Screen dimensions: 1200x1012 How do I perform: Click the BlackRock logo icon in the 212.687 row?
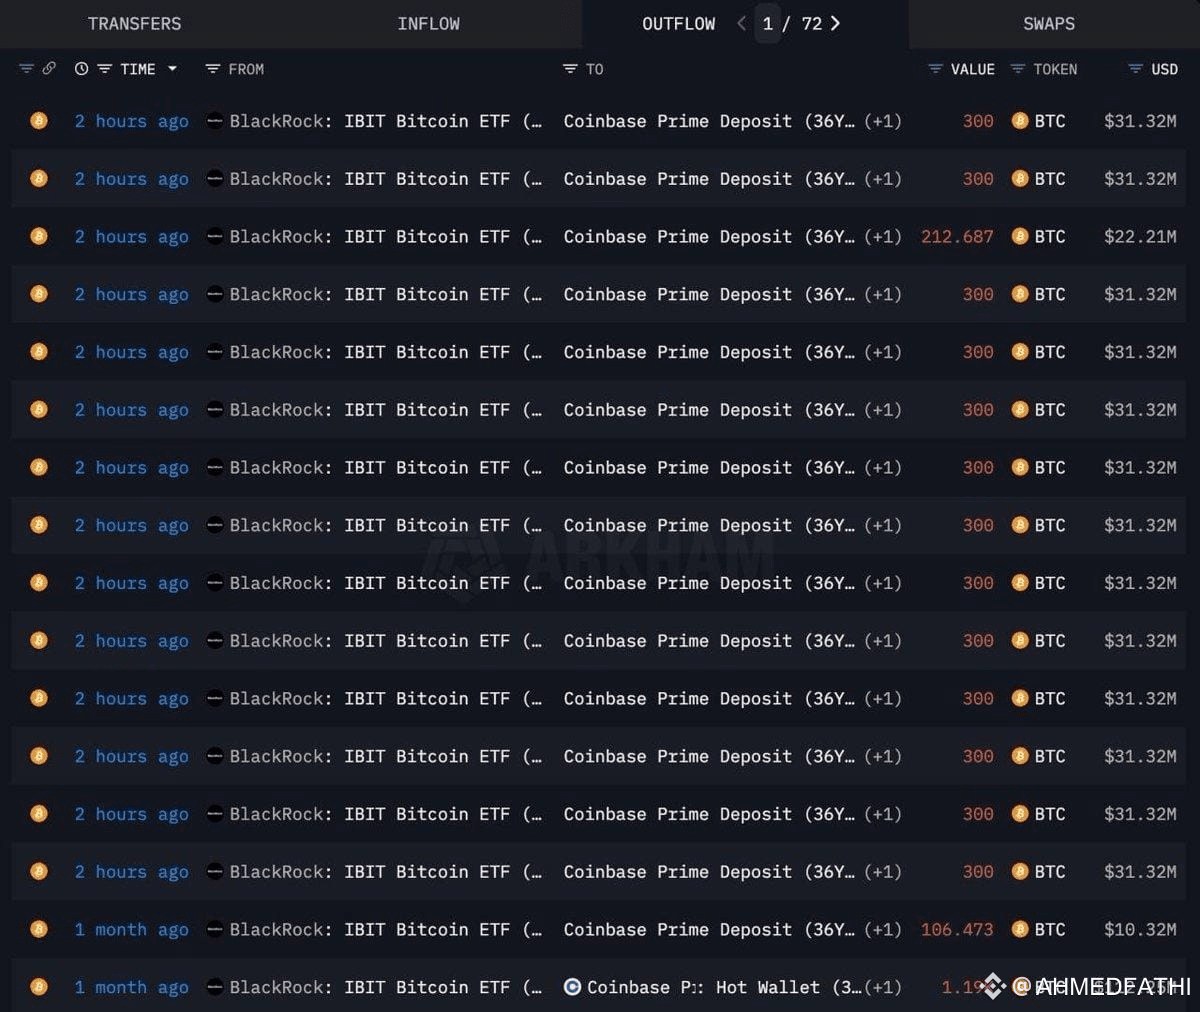(x=214, y=237)
